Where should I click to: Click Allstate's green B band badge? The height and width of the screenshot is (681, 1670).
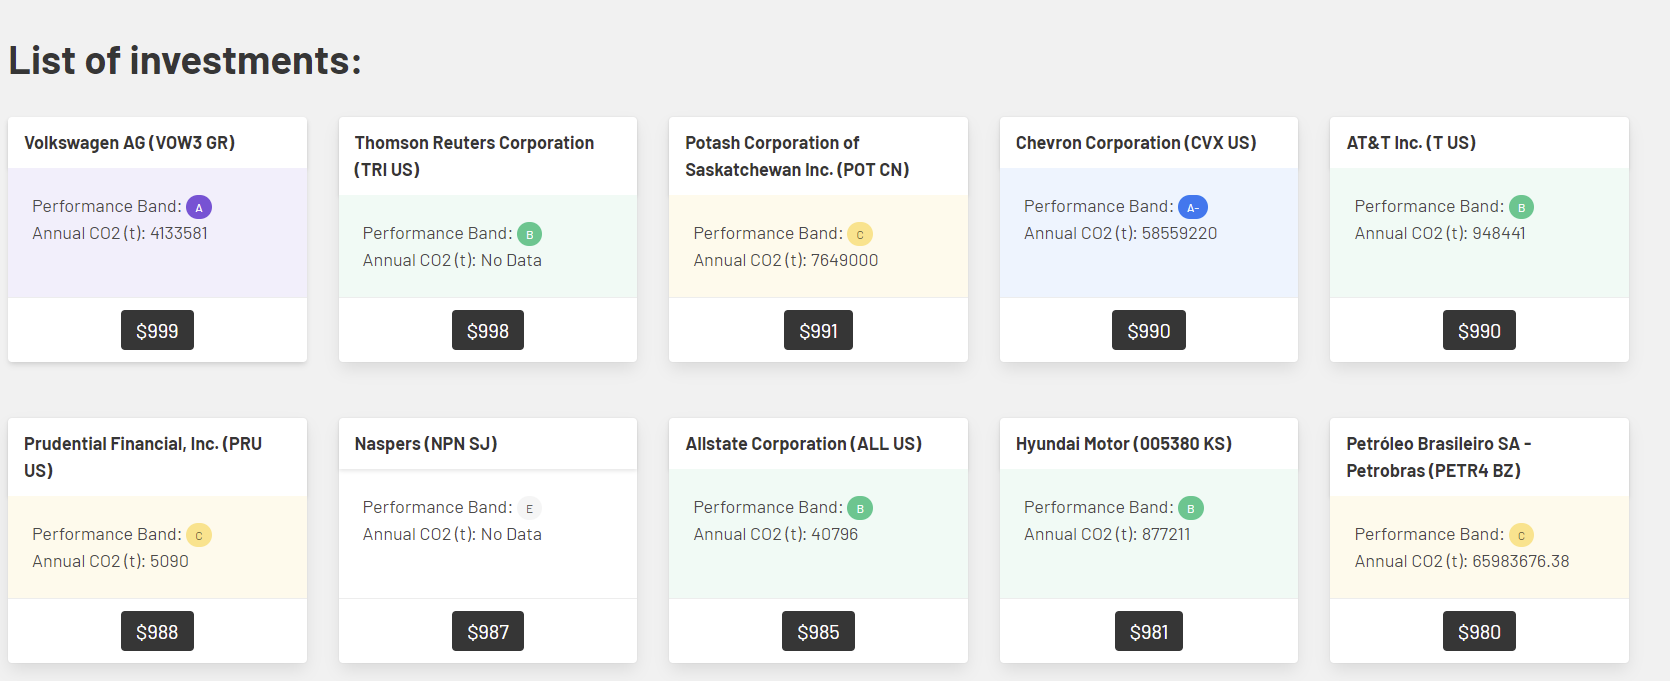(x=860, y=508)
